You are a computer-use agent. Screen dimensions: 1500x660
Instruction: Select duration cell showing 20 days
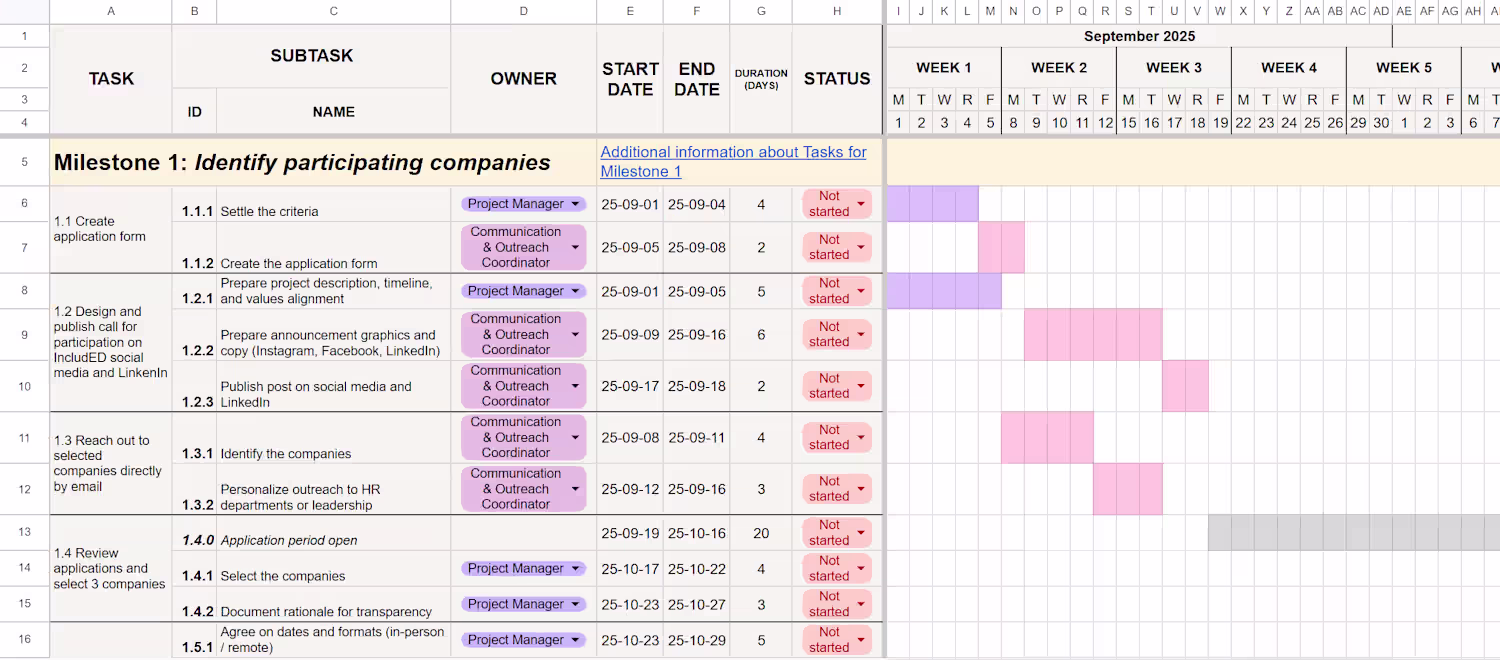coord(761,533)
